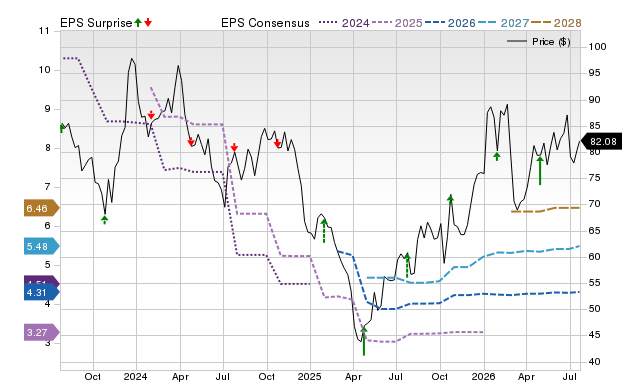
Task: Click the 95 label on the price axis
Action: pos(594,73)
